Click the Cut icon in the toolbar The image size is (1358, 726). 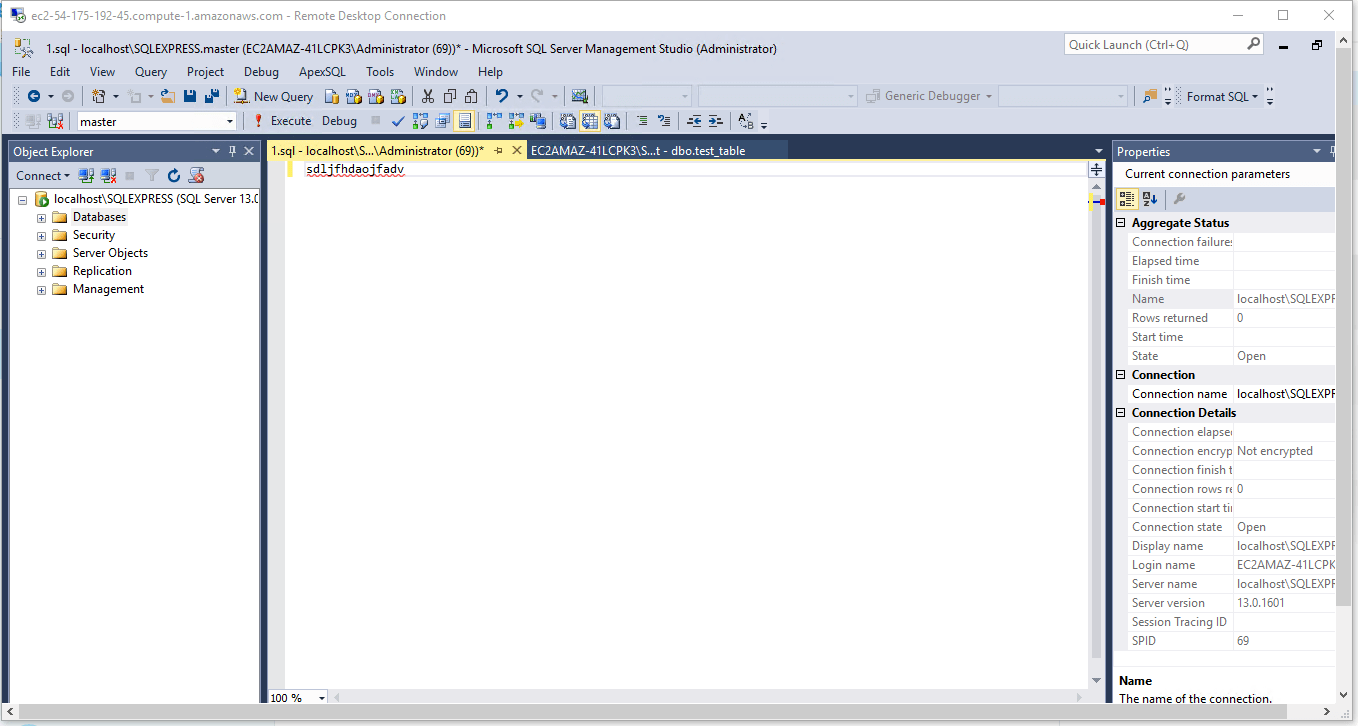427,96
